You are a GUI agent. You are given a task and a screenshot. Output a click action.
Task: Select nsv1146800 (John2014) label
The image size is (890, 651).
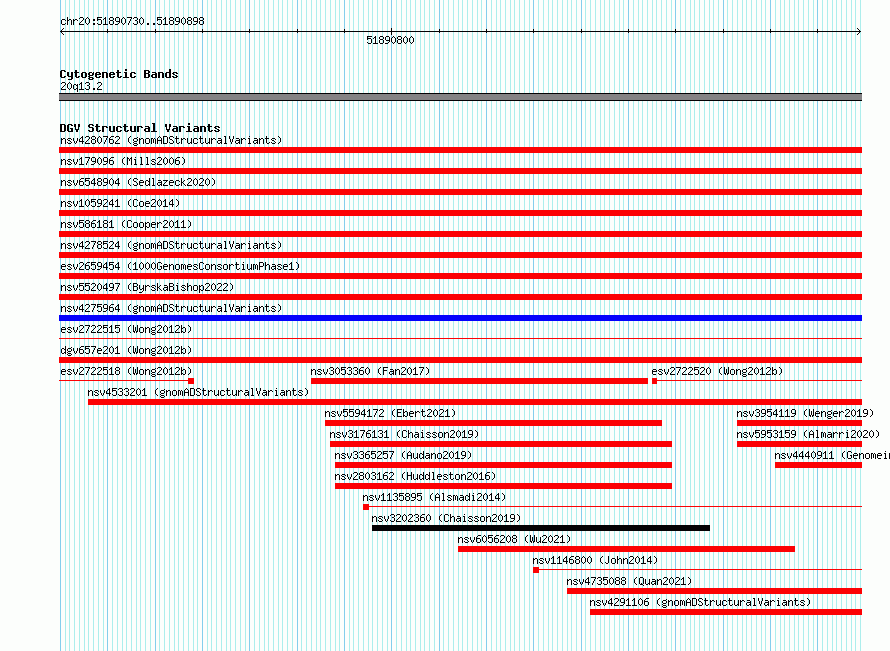point(595,560)
